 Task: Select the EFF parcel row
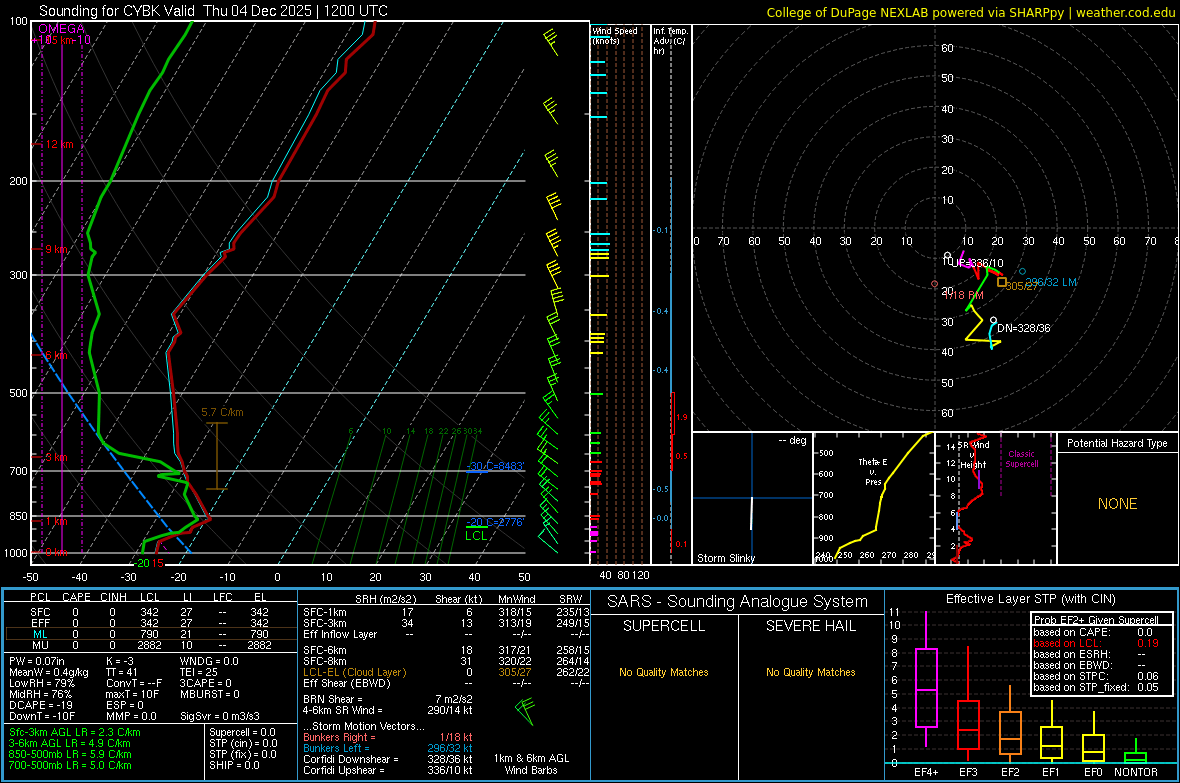[x=149, y=623]
